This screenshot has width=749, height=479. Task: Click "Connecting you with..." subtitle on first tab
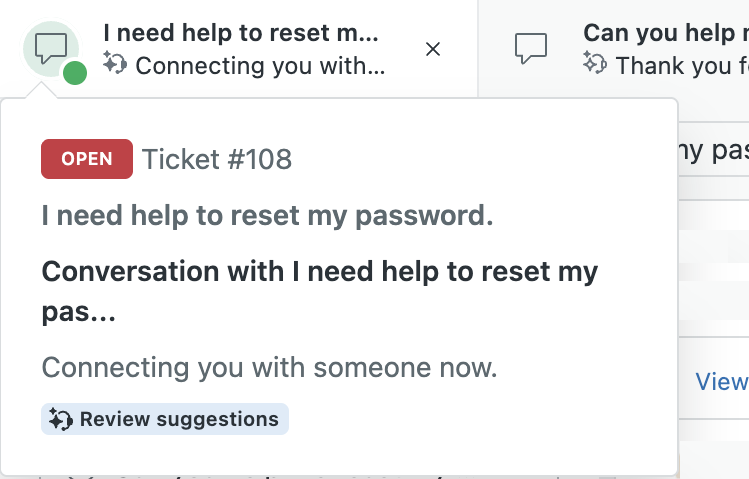259,66
